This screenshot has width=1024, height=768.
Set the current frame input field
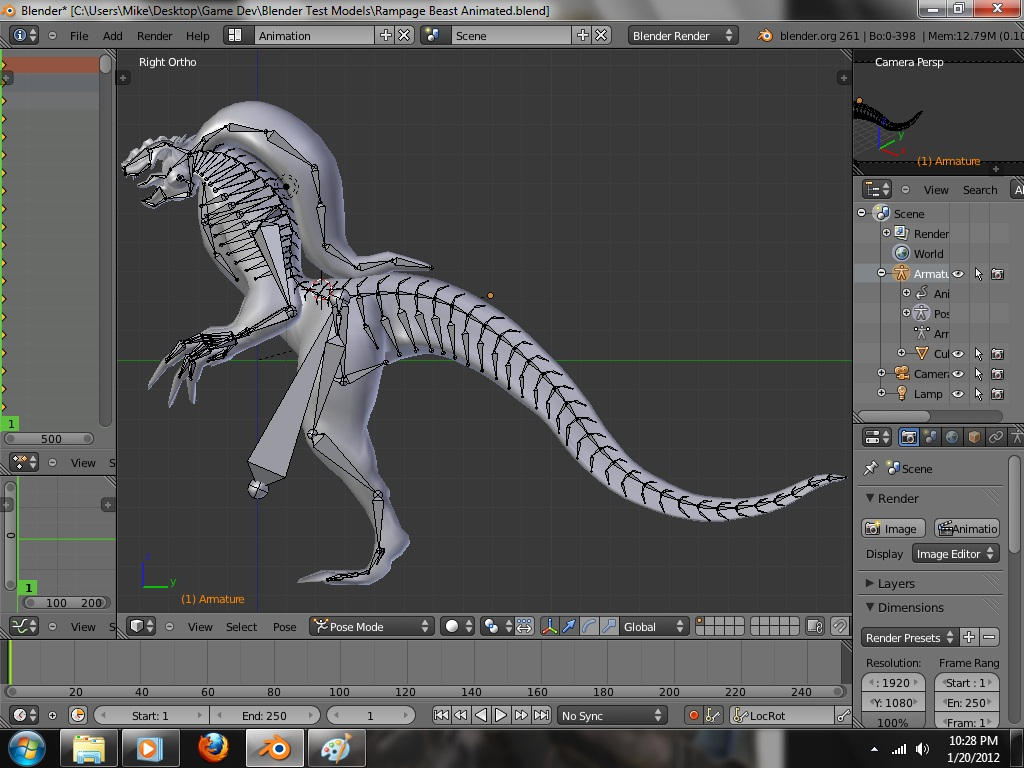(370, 715)
